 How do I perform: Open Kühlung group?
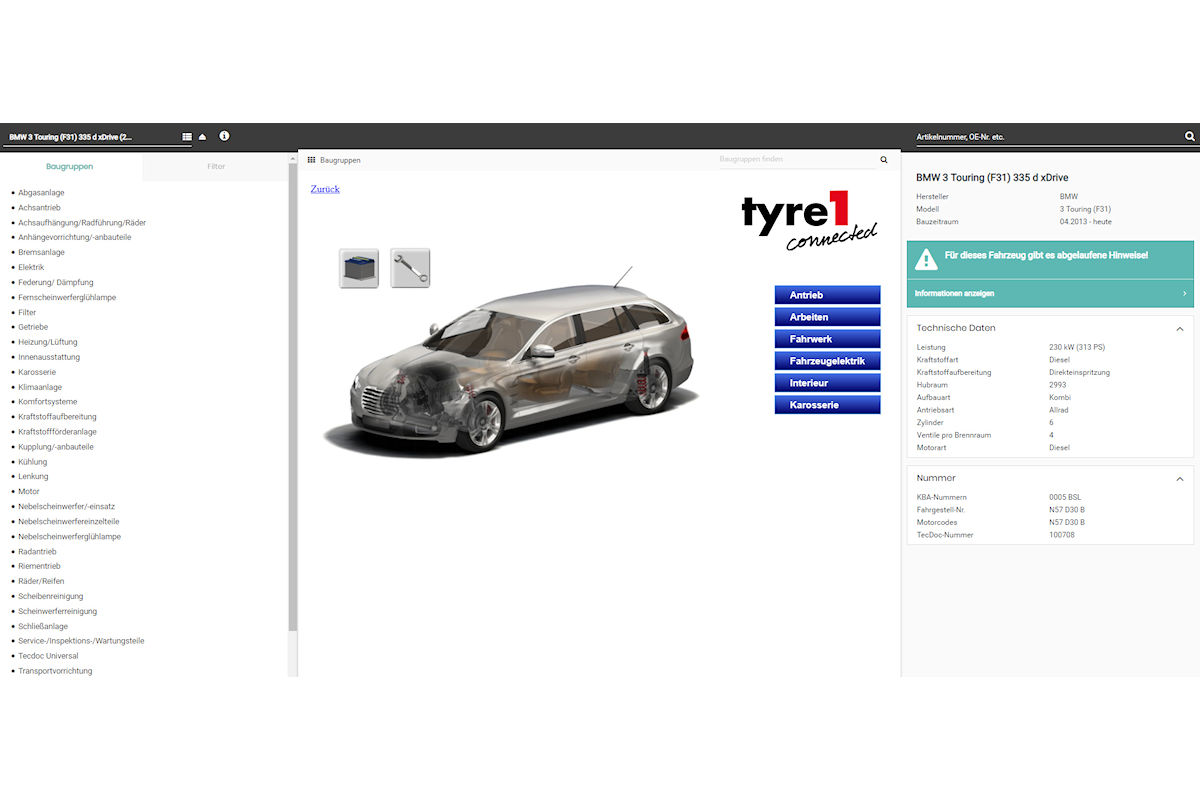coord(32,462)
